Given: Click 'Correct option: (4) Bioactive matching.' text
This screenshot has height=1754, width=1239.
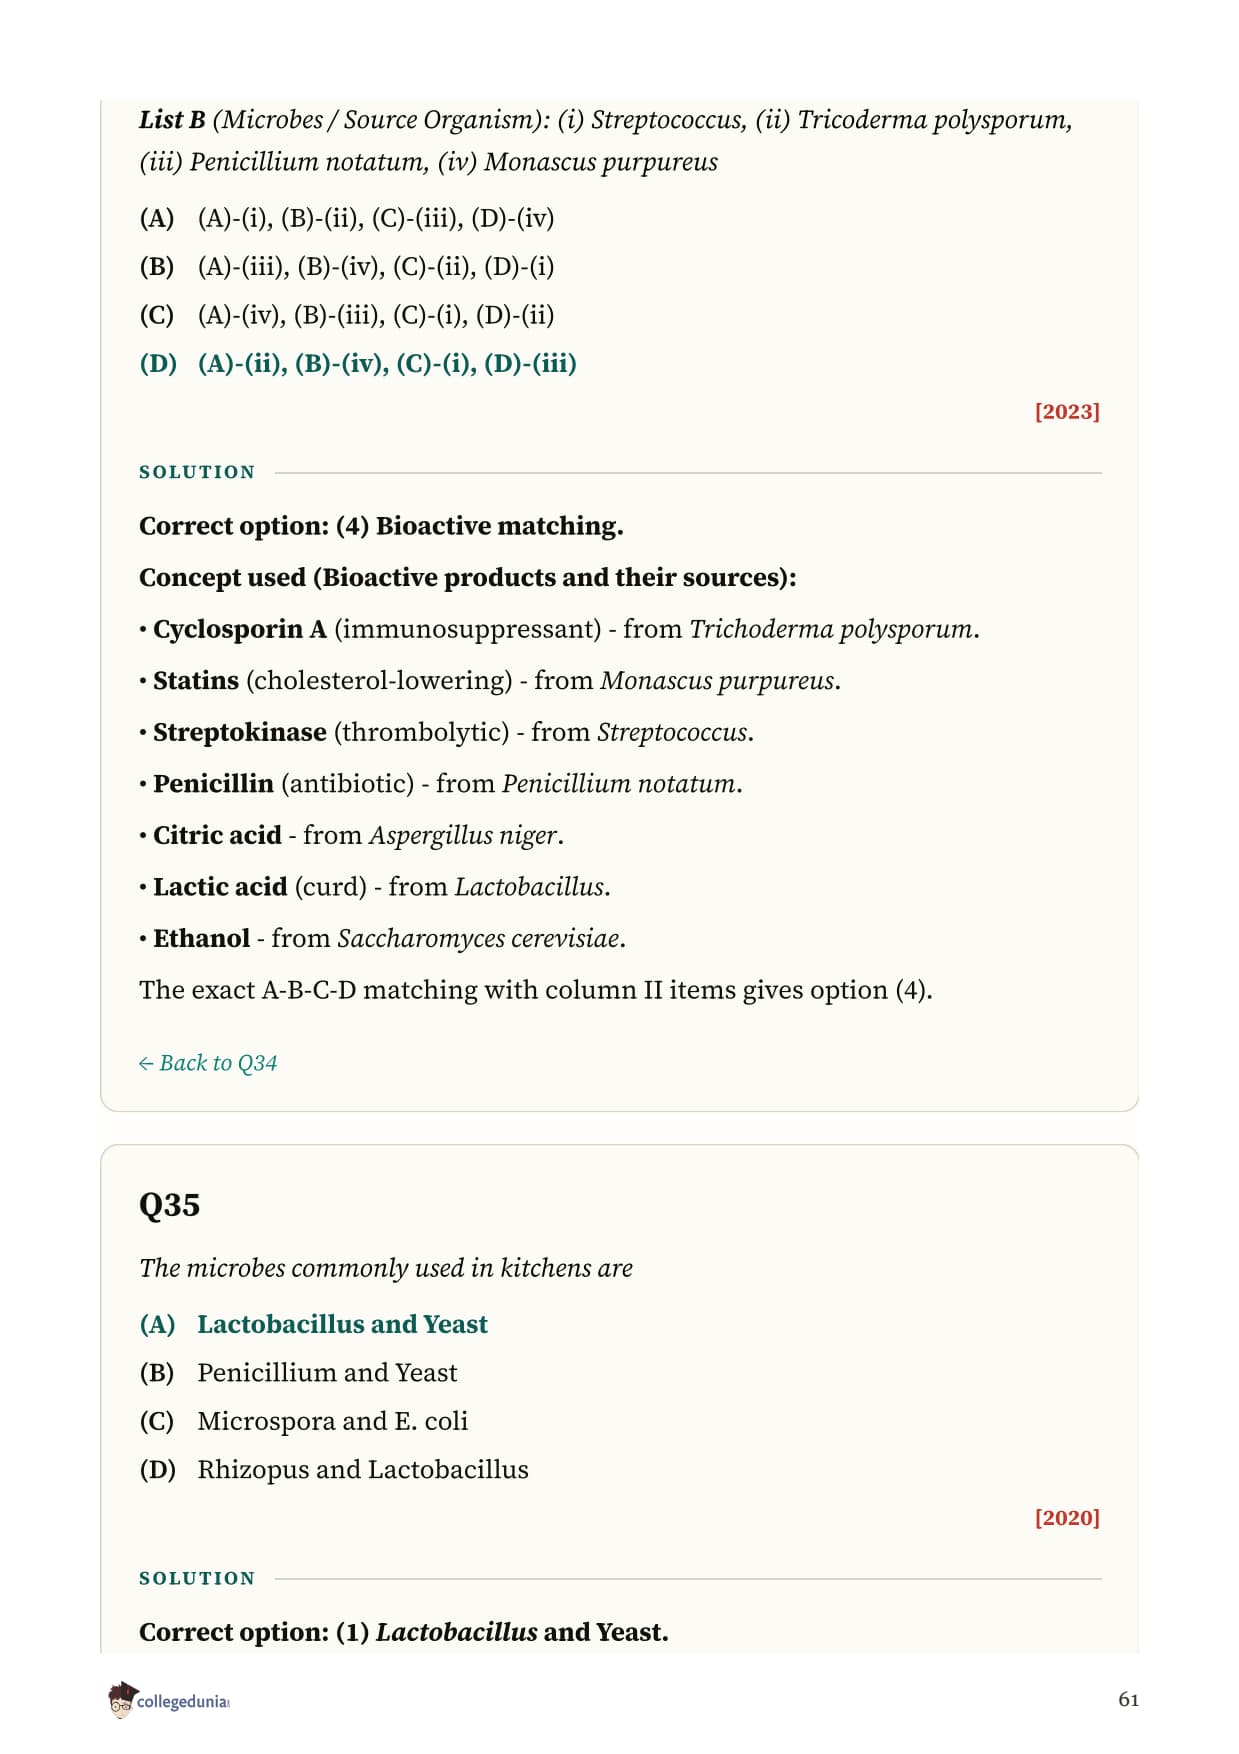Looking at the screenshot, I should tap(381, 526).
